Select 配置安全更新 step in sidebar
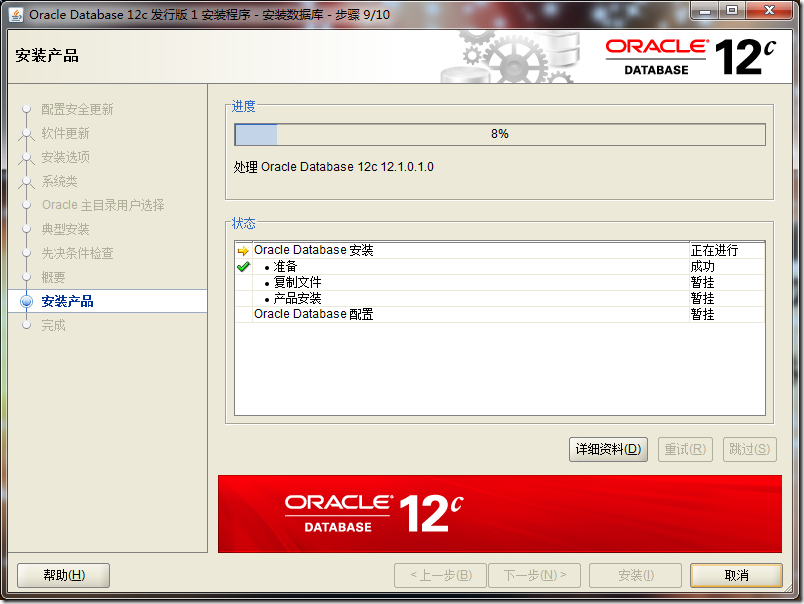 [x=77, y=109]
